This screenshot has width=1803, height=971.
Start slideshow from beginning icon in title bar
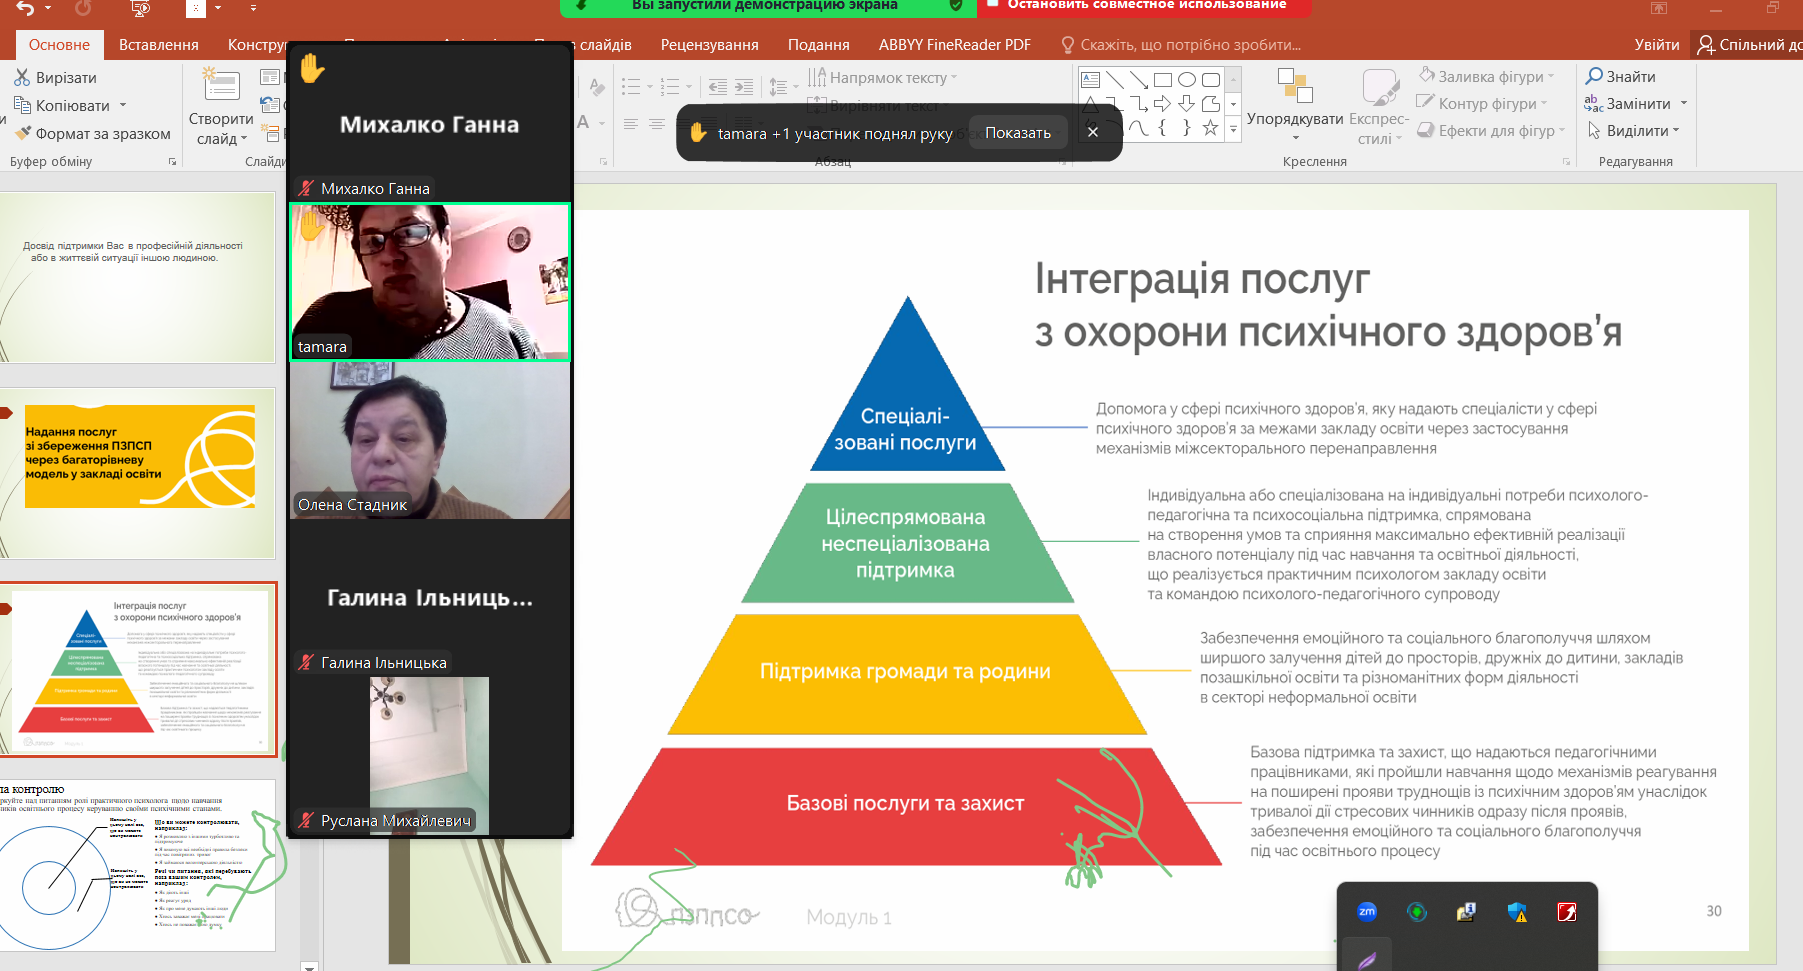click(x=141, y=8)
